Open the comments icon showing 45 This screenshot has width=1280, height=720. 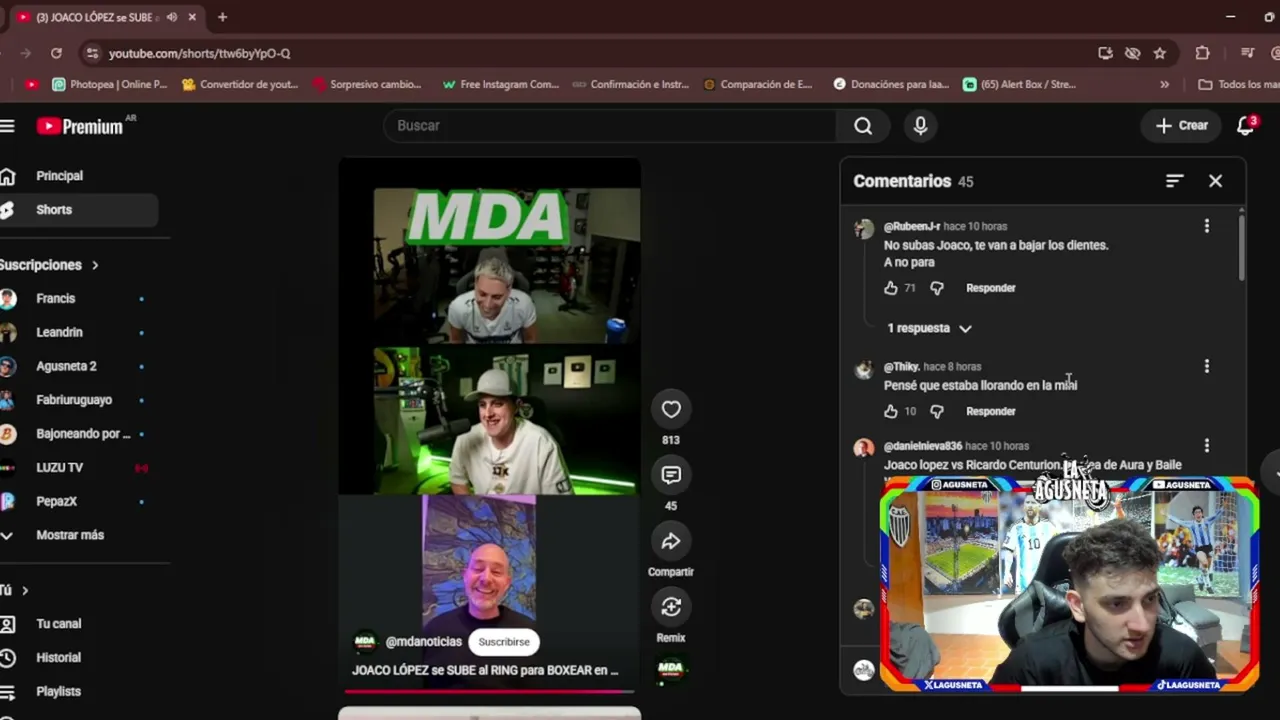click(x=671, y=475)
